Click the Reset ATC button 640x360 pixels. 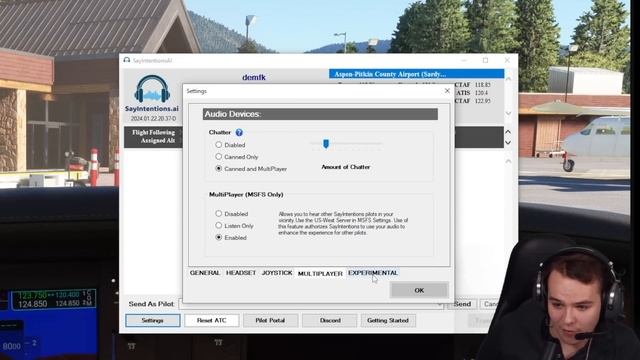point(211,320)
